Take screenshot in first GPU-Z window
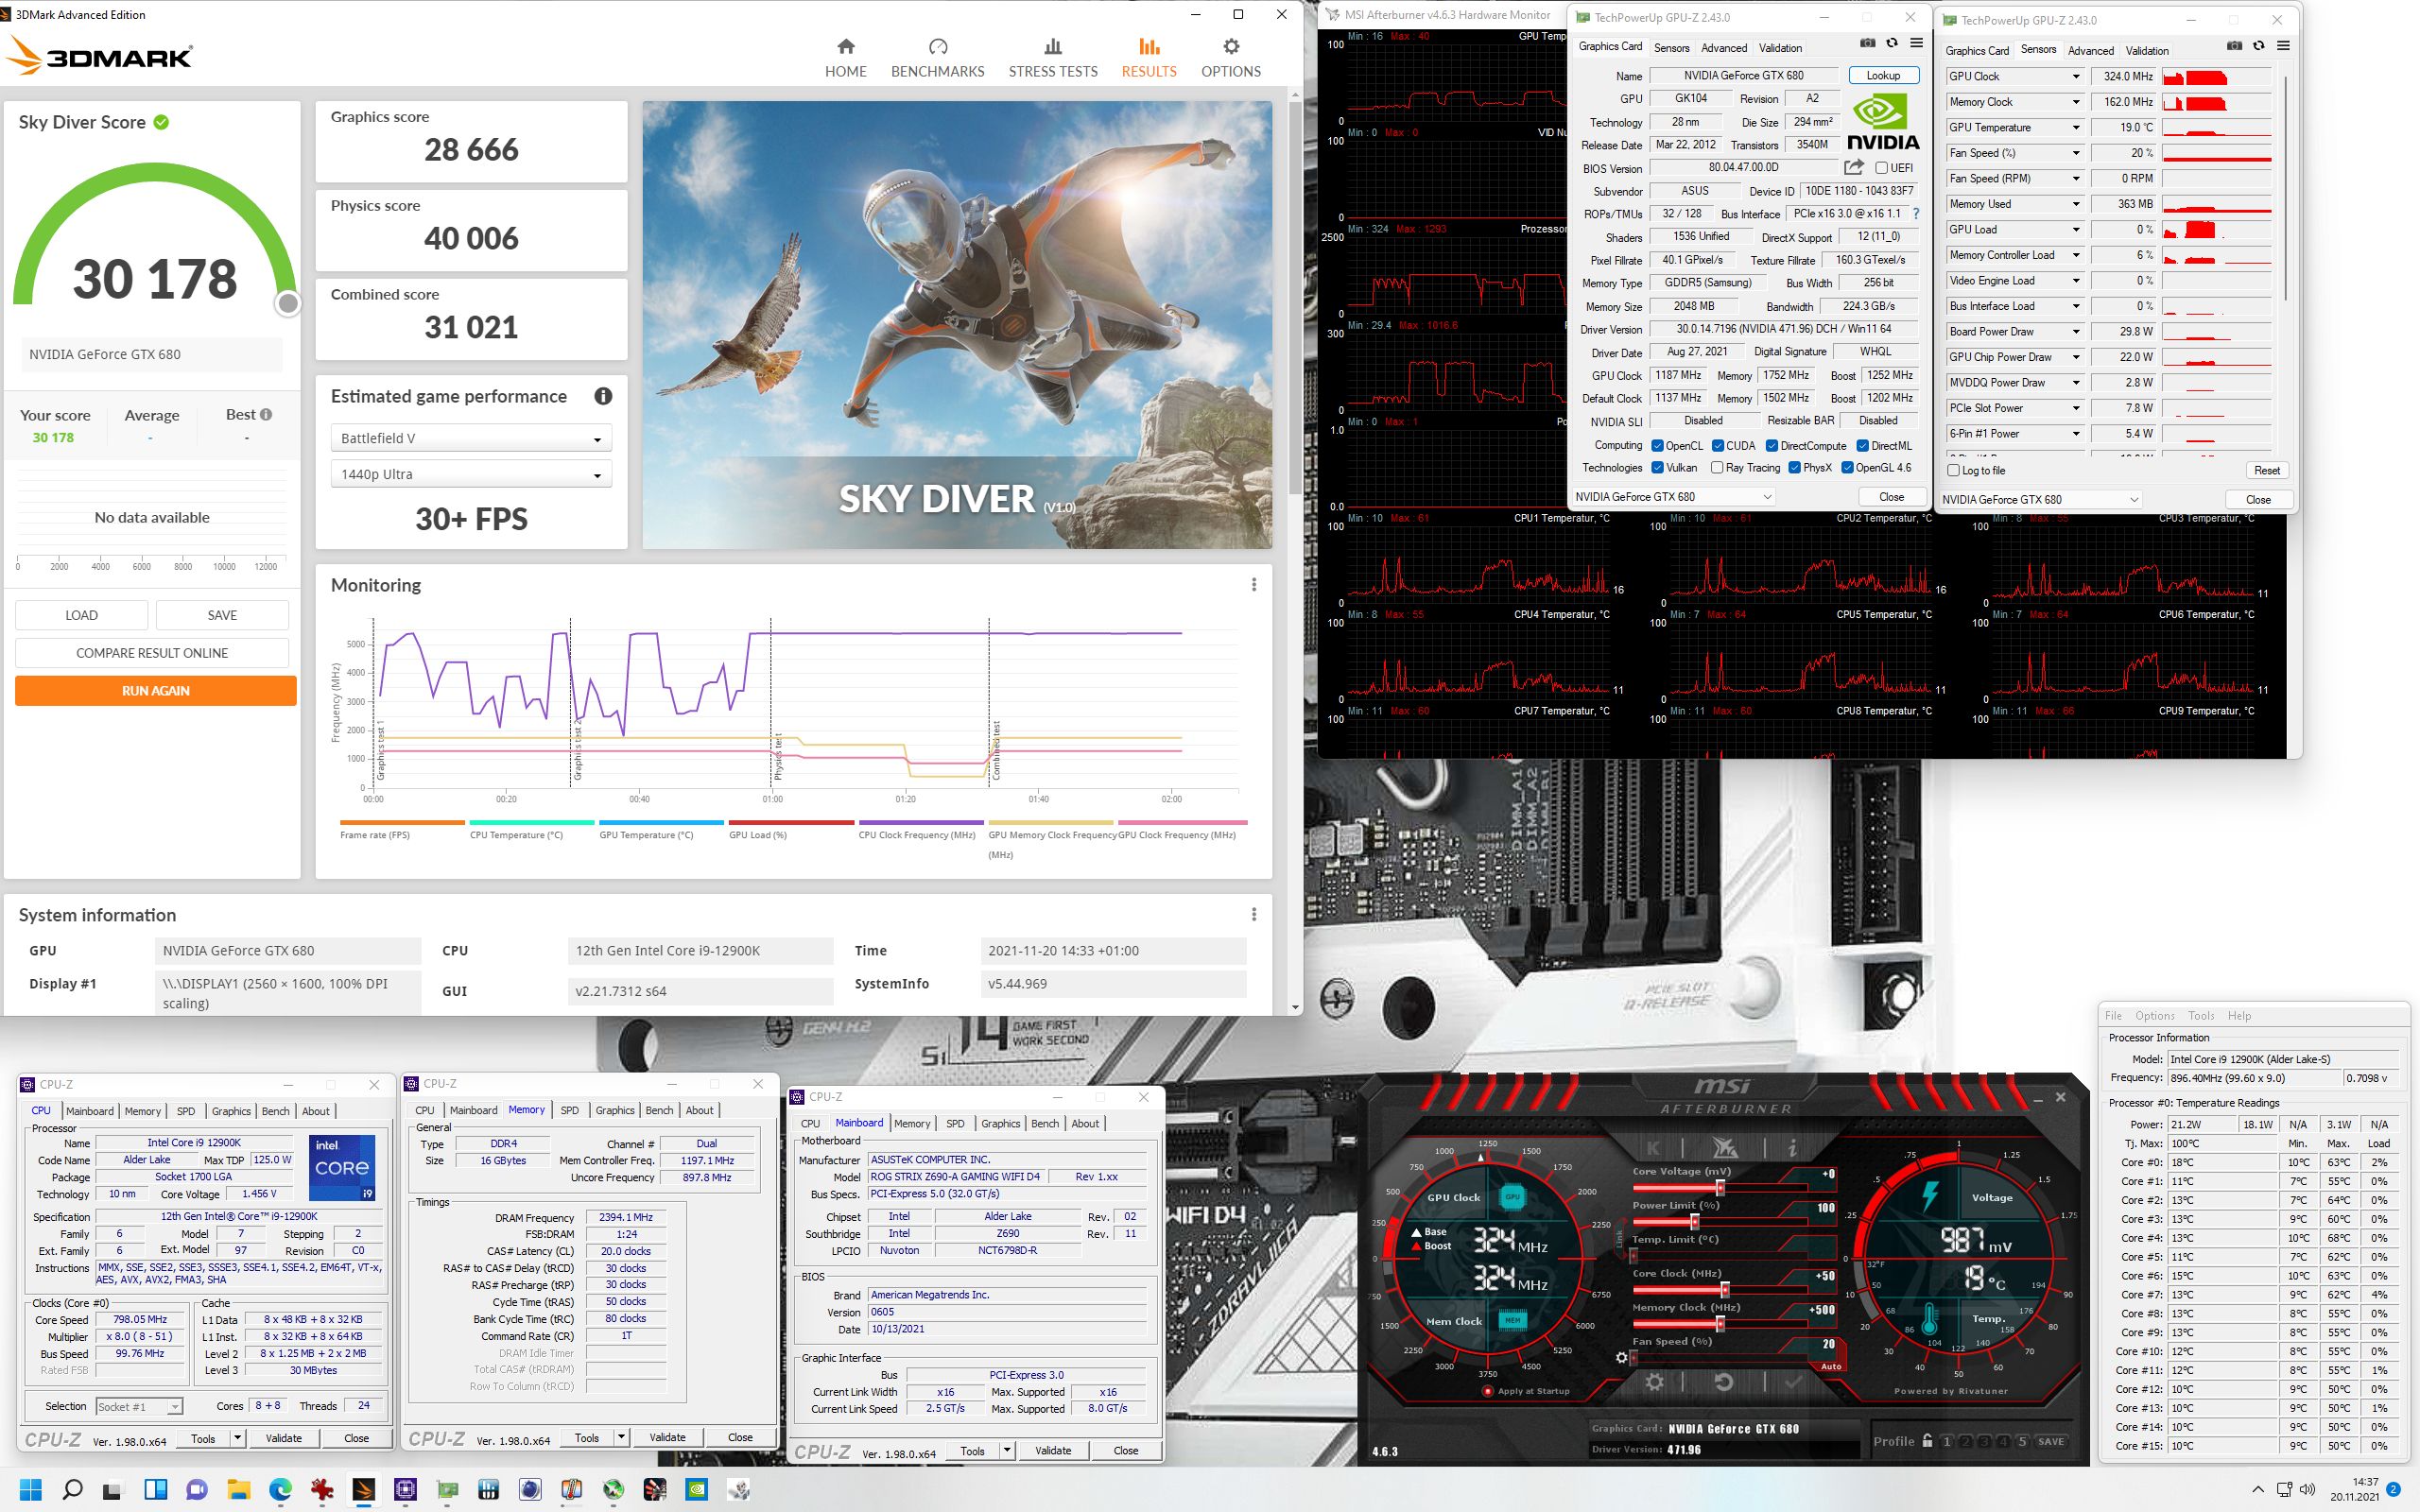 tap(1867, 43)
